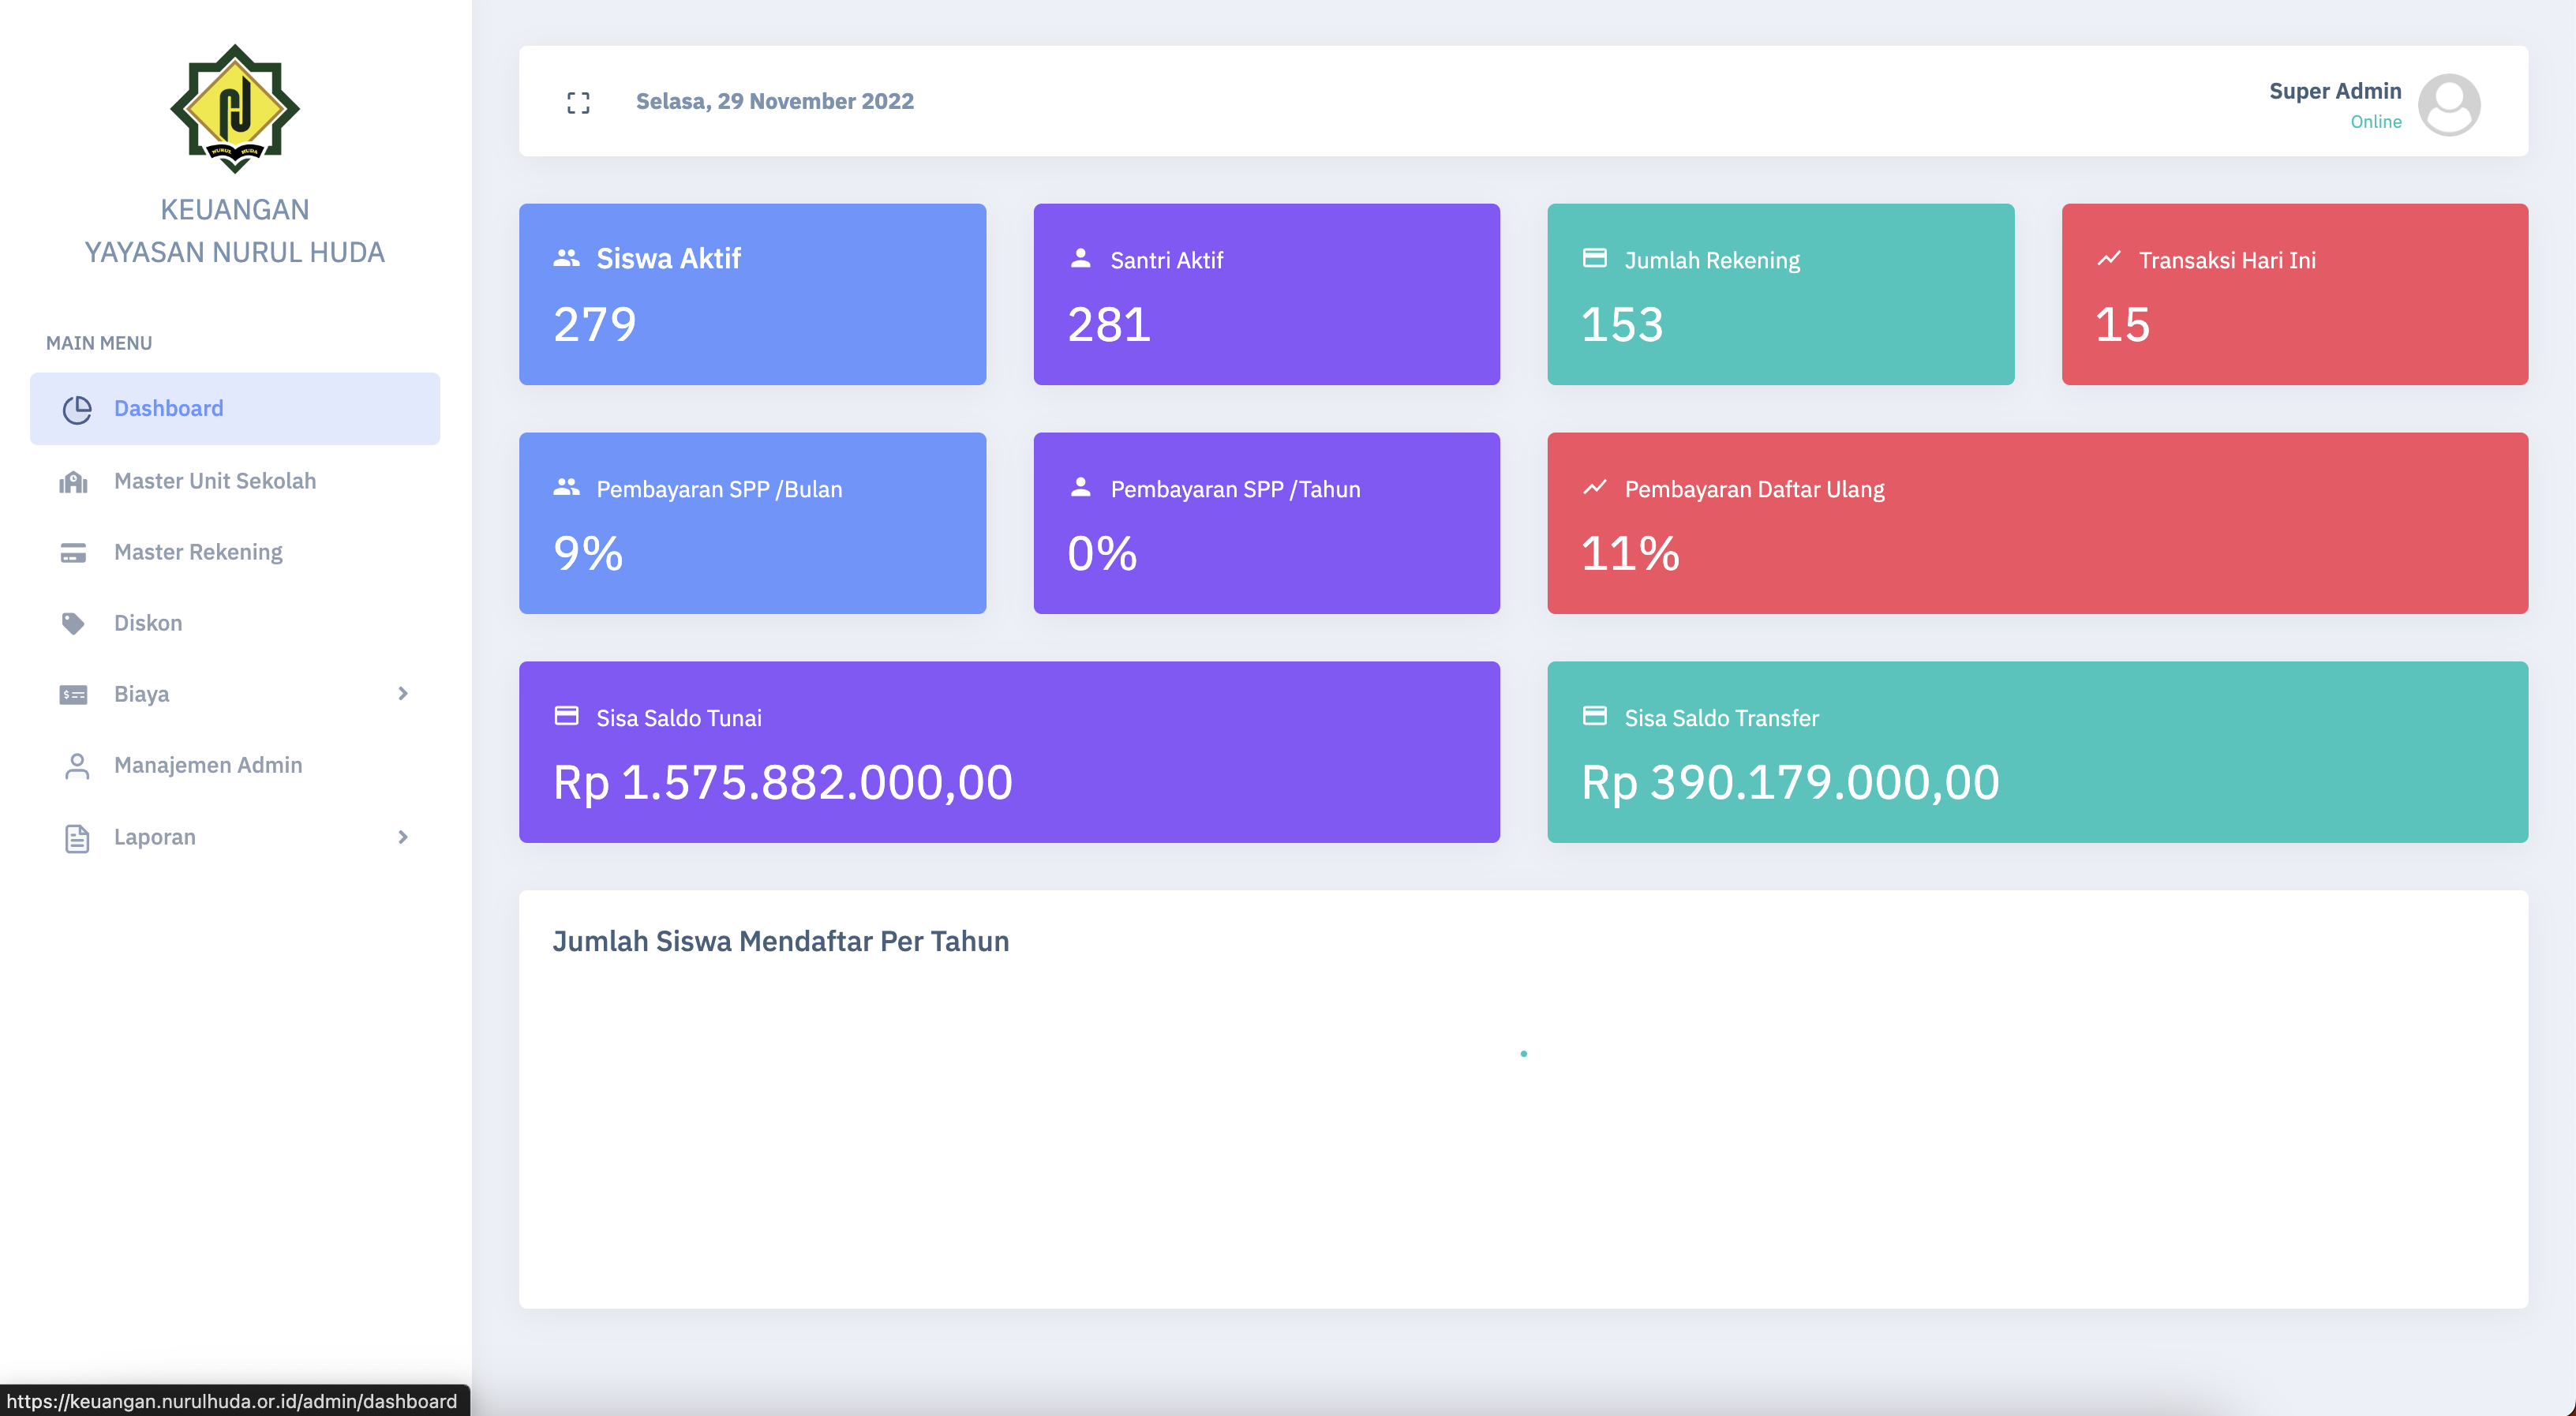Image resolution: width=2576 pixels, height=1416 pixels.
Task: Click the fullscreen toggle icon
Action: [578, 102]
